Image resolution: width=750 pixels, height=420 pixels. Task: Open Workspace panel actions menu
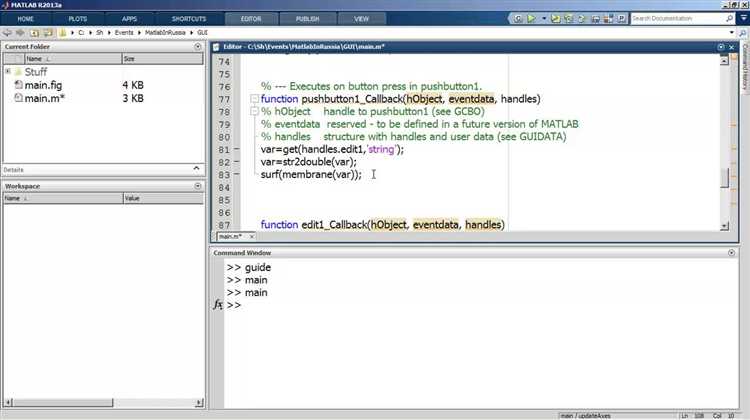[198, 186]
